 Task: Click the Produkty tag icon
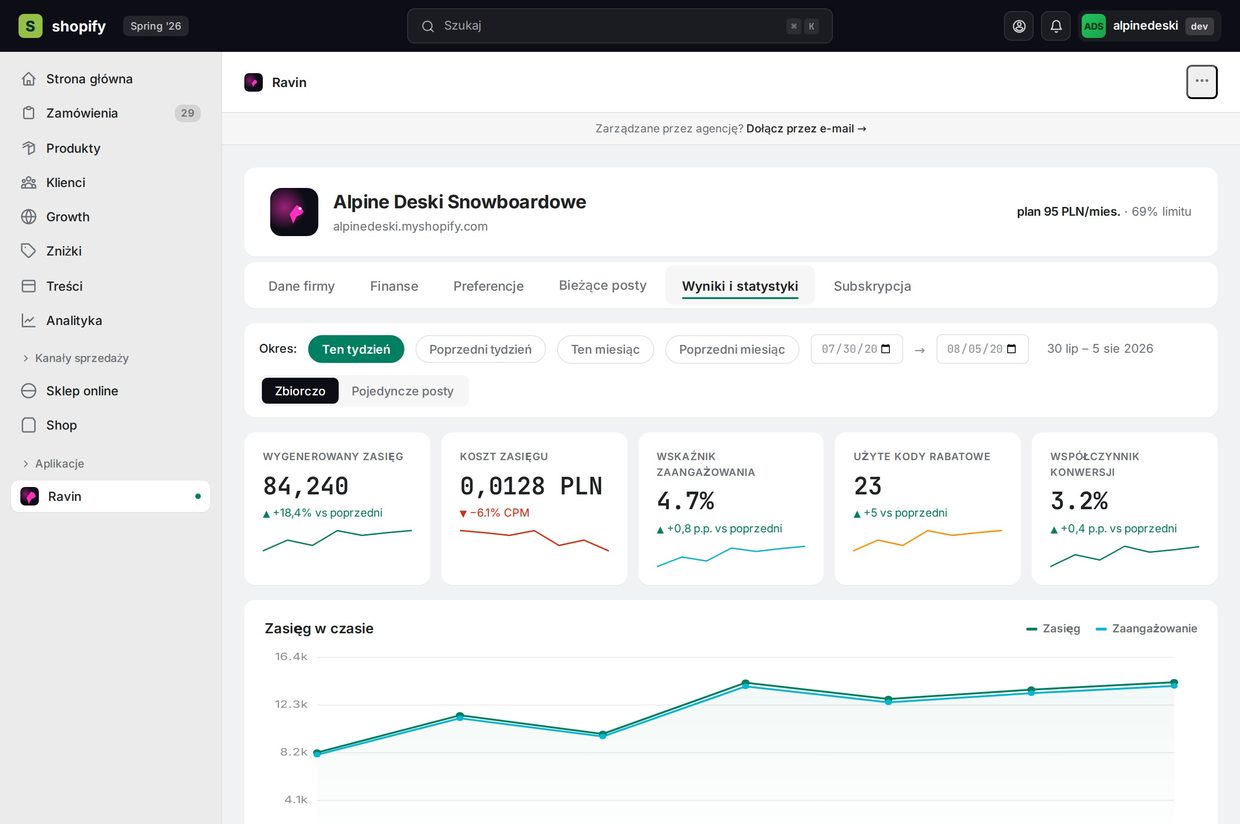29,148
